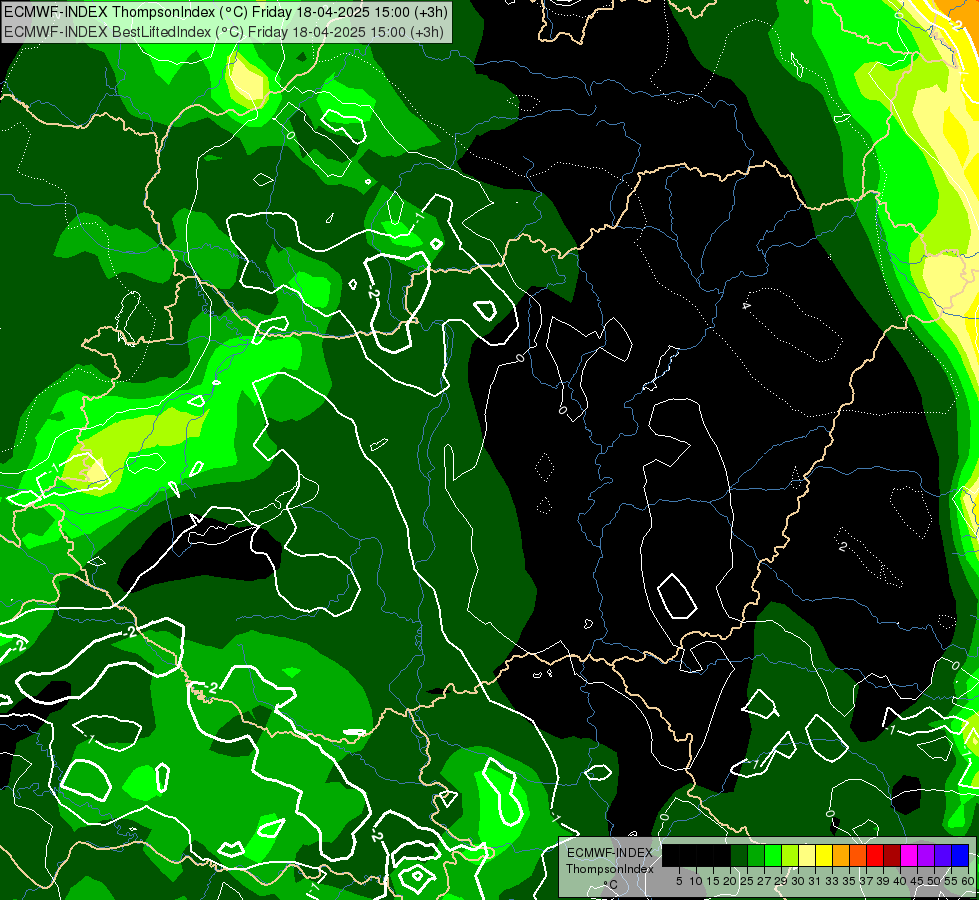Click the legend tick value 60

pyautogui.click(x=968, y=881)
